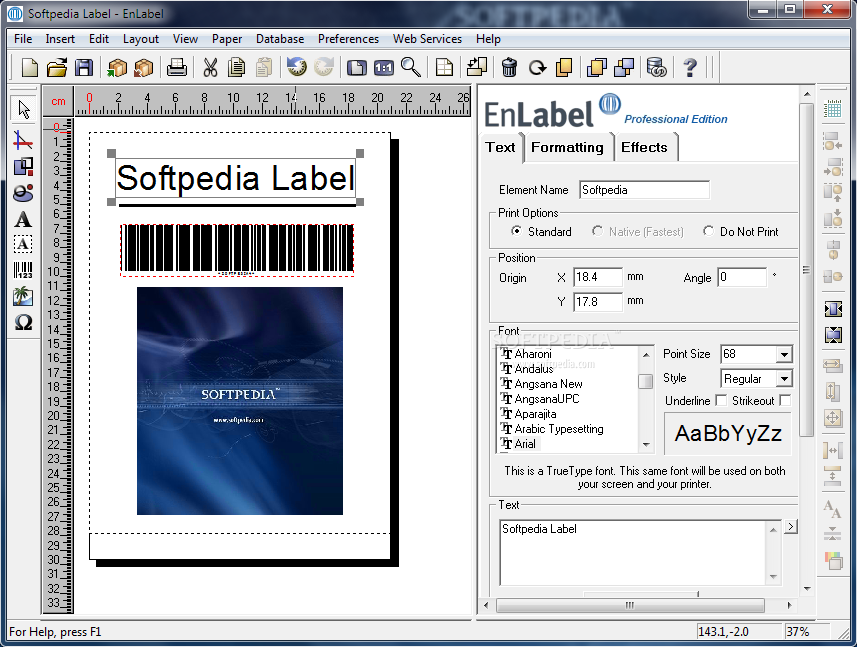Select the Softpedia Label text element

(236, 178)
